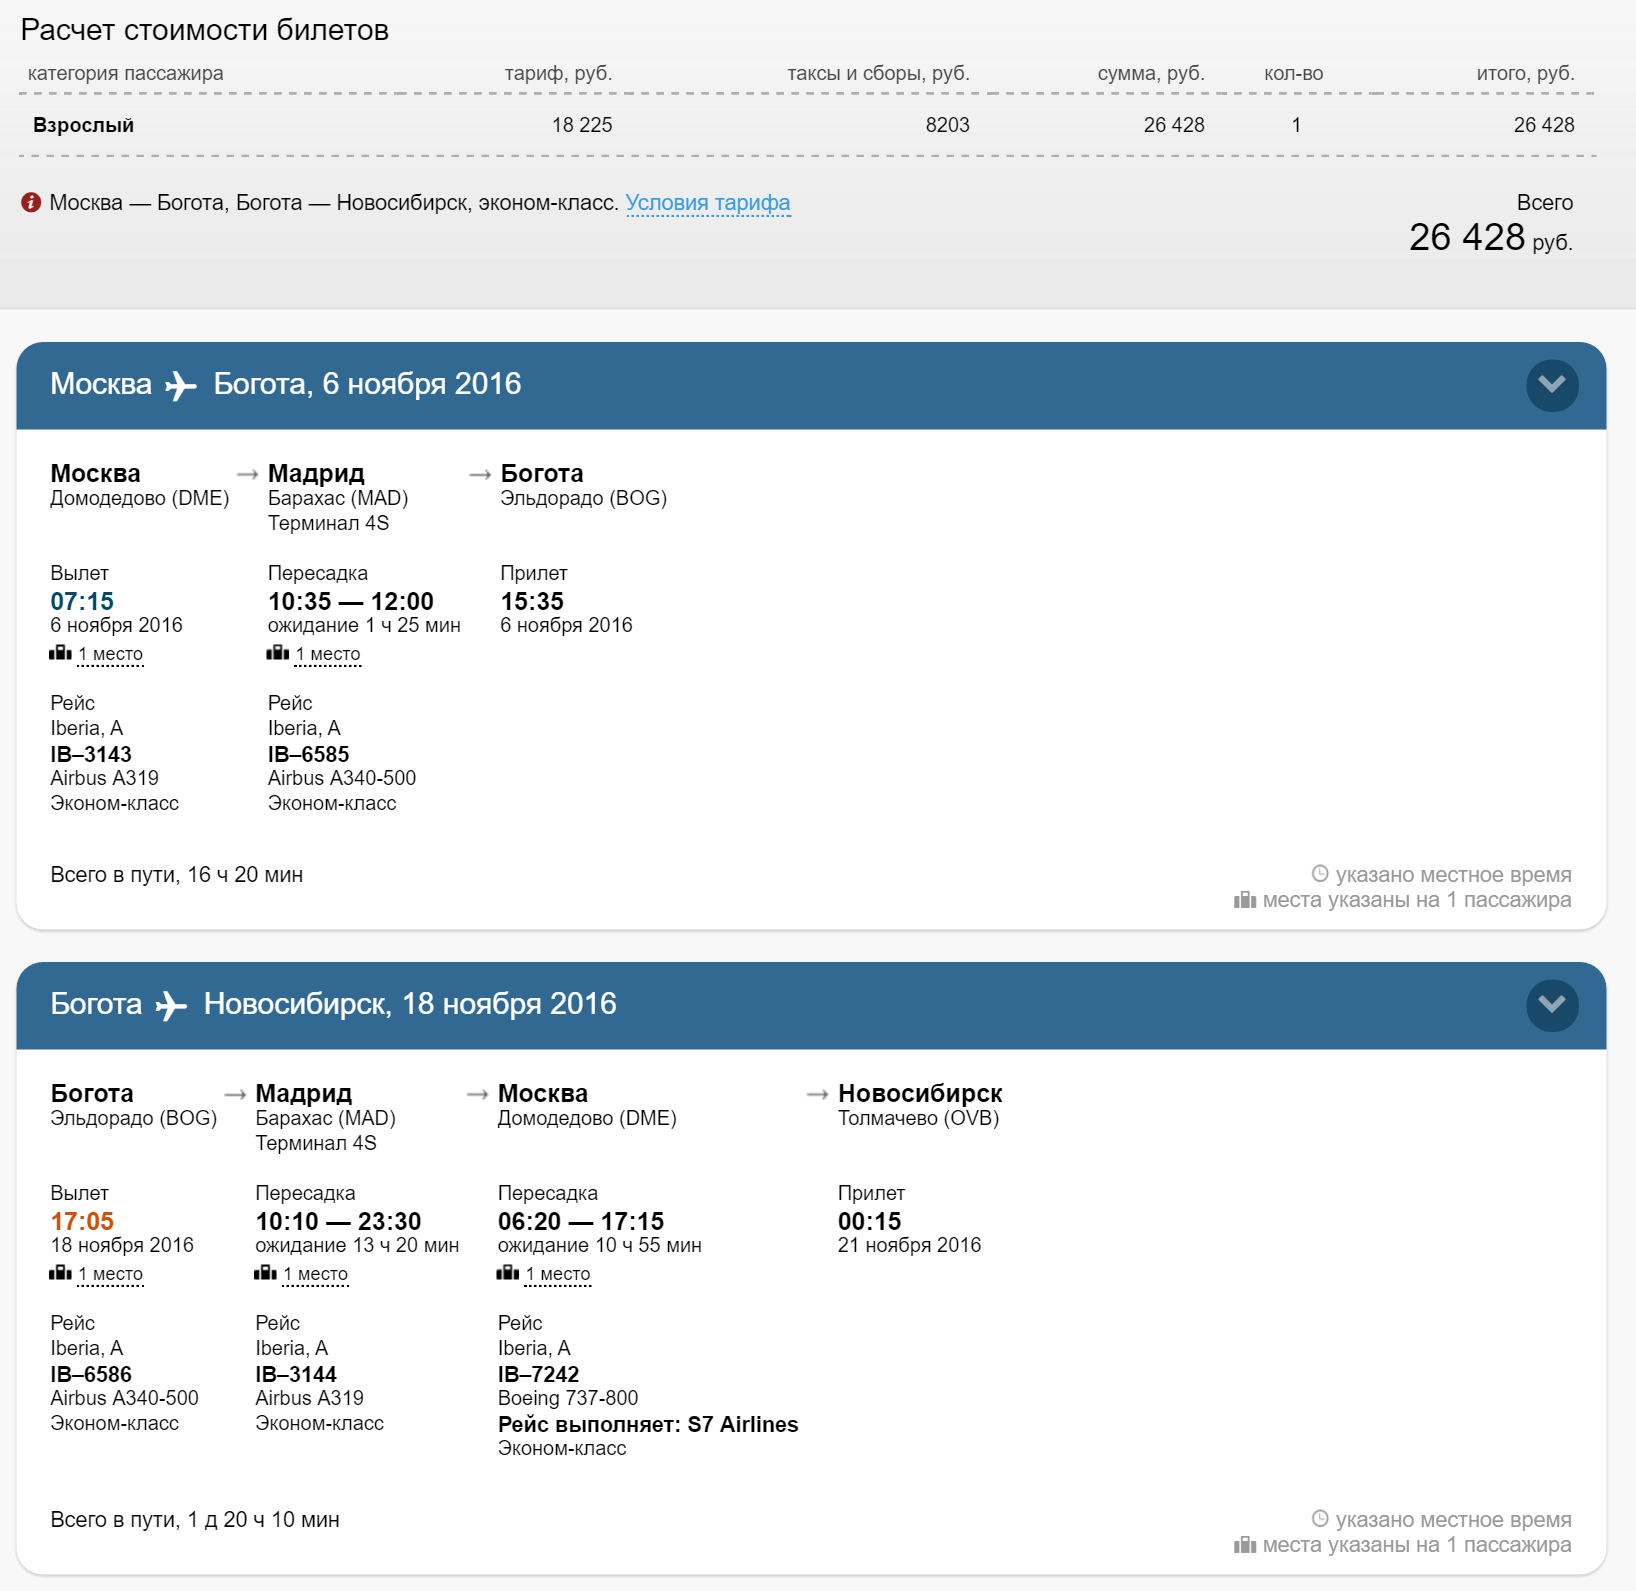The height and width of the screenshot is (1591, 1636).
Task: Click baggage icon under 17:05 departure
Action: (60, 1273)
